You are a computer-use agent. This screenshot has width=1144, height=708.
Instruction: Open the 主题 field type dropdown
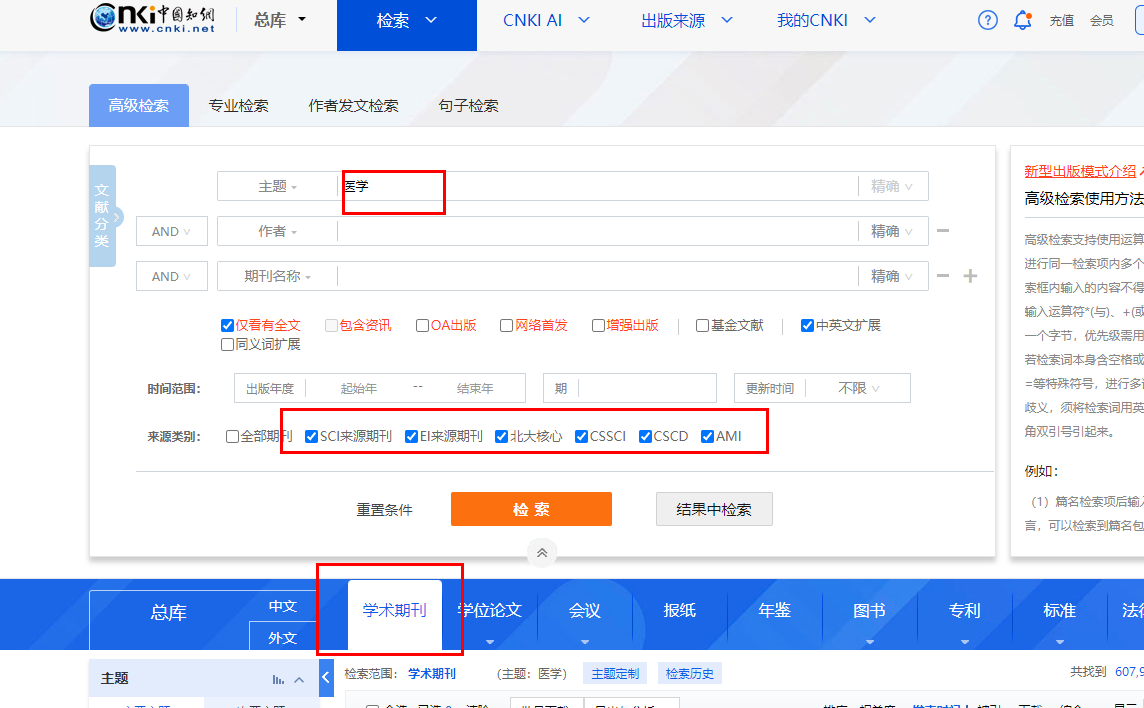tap(277, 185)
